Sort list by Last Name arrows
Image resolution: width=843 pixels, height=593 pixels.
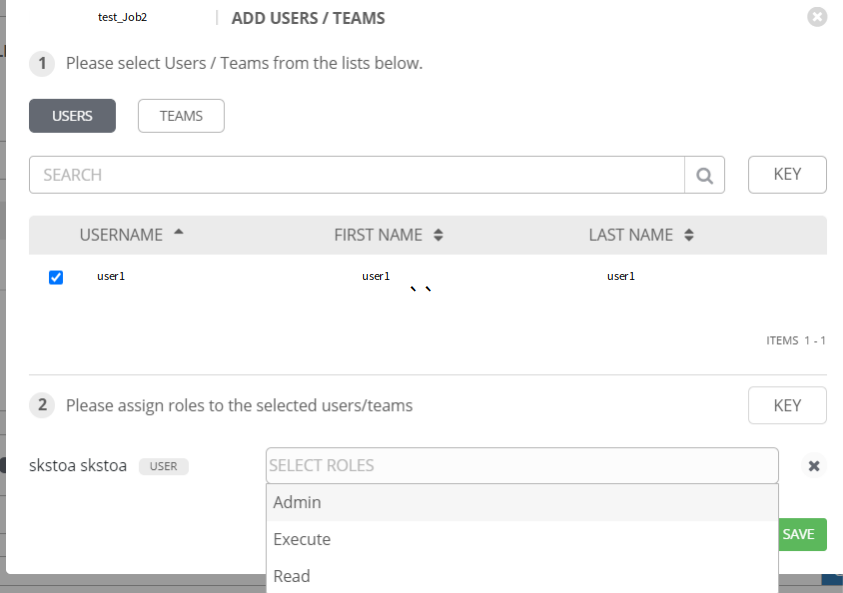(x=689, y=235)
